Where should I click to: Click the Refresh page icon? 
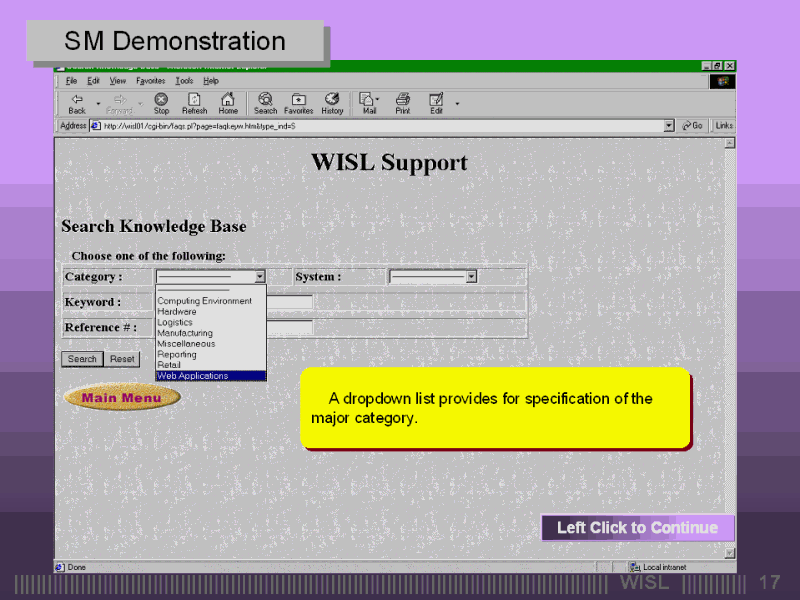point(194,100)
